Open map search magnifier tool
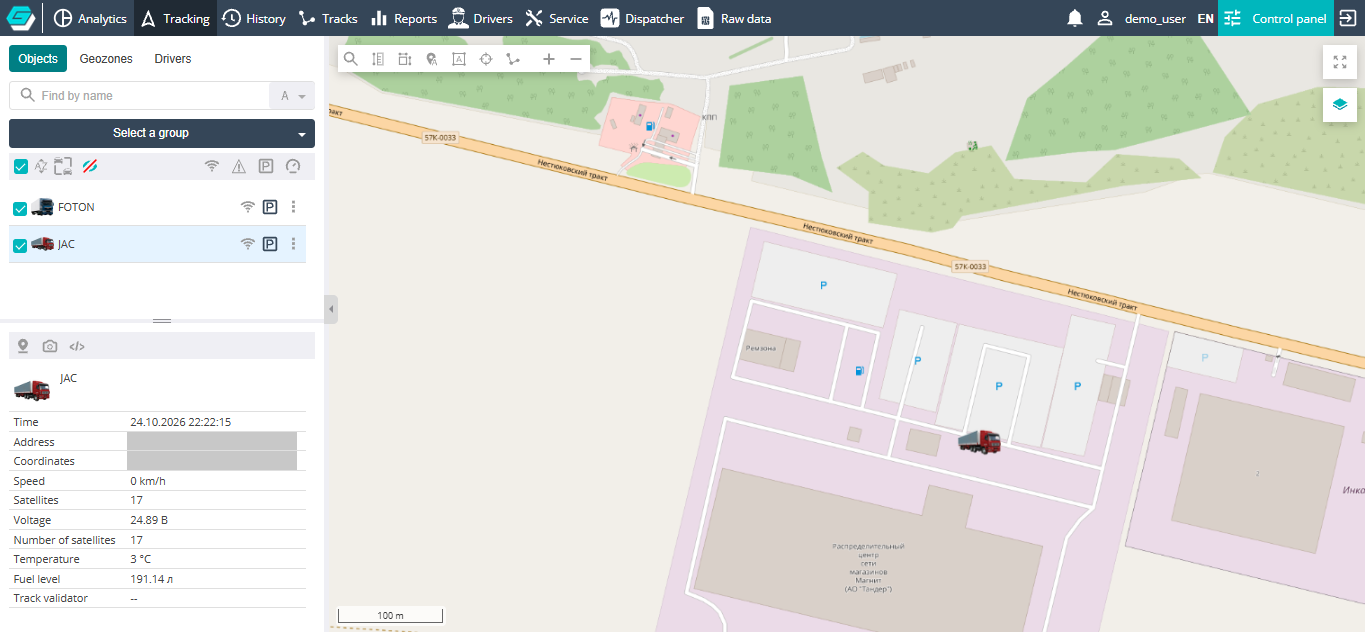Image resolution: width=1365 pixels, height=632 pixels. 351,59
